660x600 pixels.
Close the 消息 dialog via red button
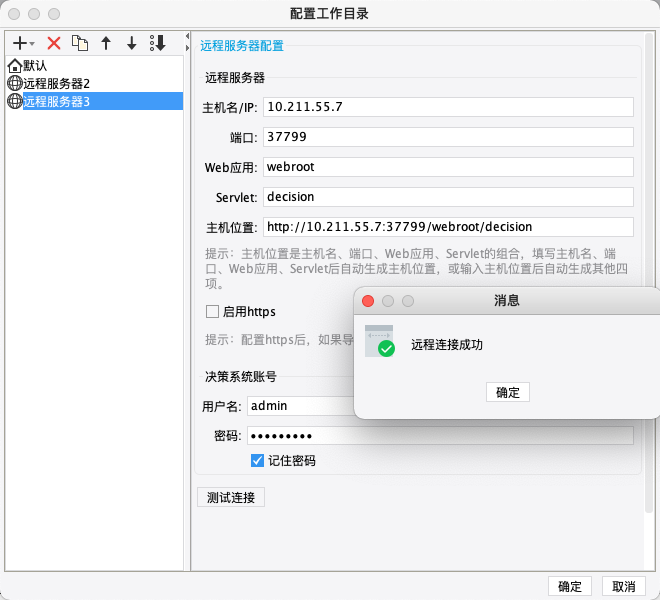coord(367,300)
